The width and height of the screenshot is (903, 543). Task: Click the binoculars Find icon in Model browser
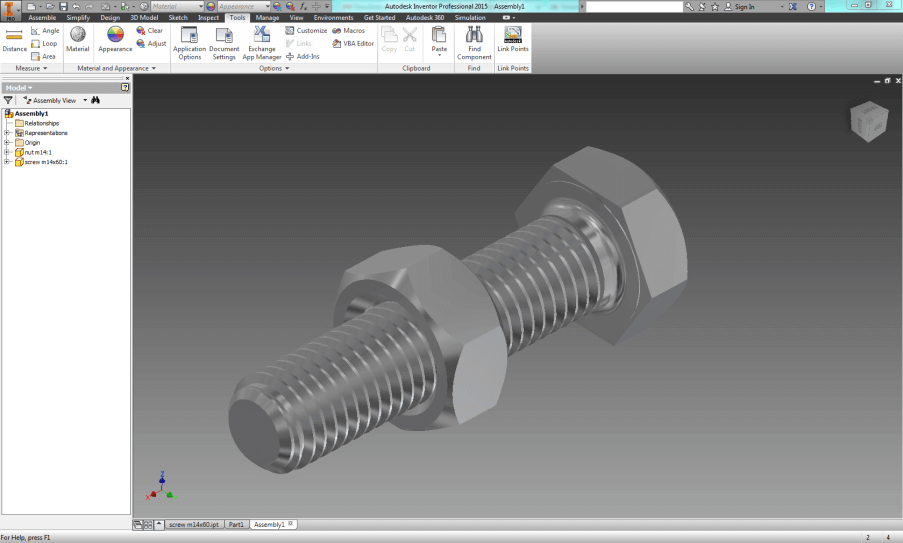[x=96, y=100]
